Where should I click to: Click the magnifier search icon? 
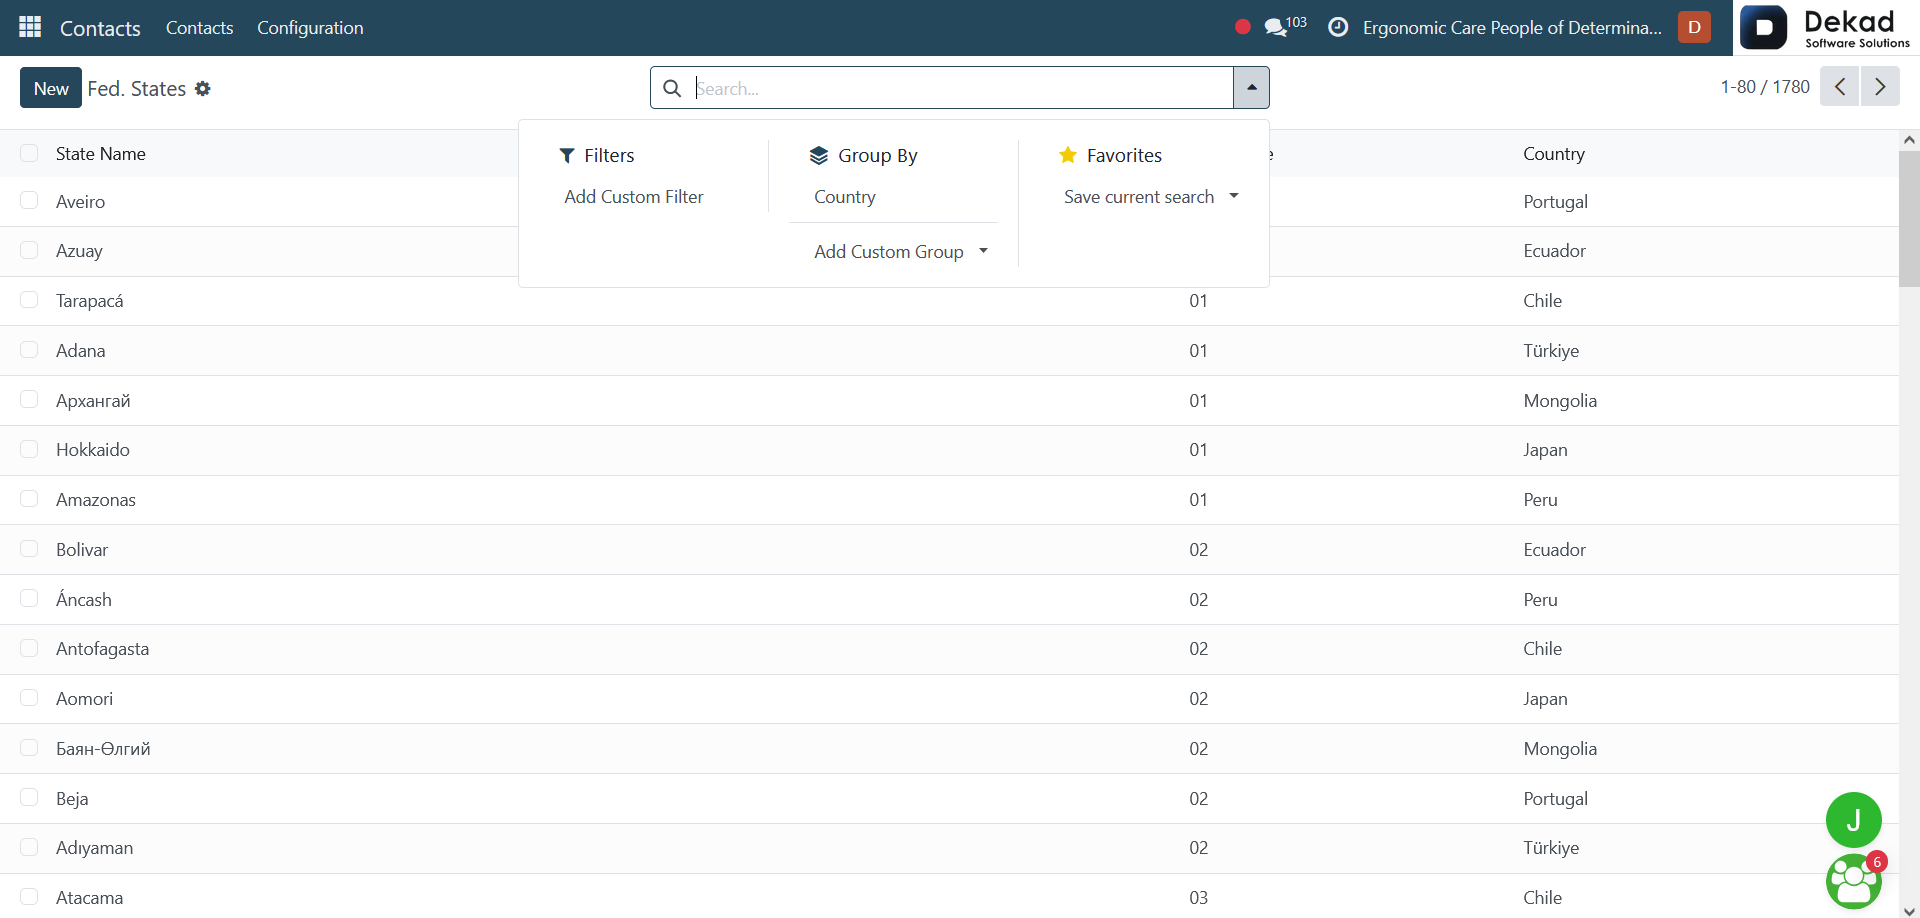[x=673, y=88]
